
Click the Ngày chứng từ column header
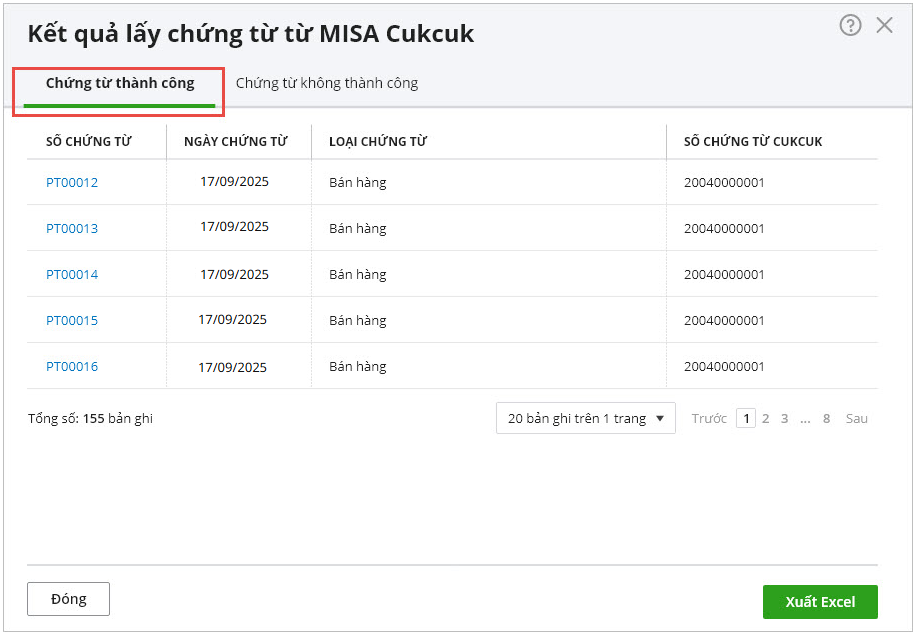(x=236, y=142)
